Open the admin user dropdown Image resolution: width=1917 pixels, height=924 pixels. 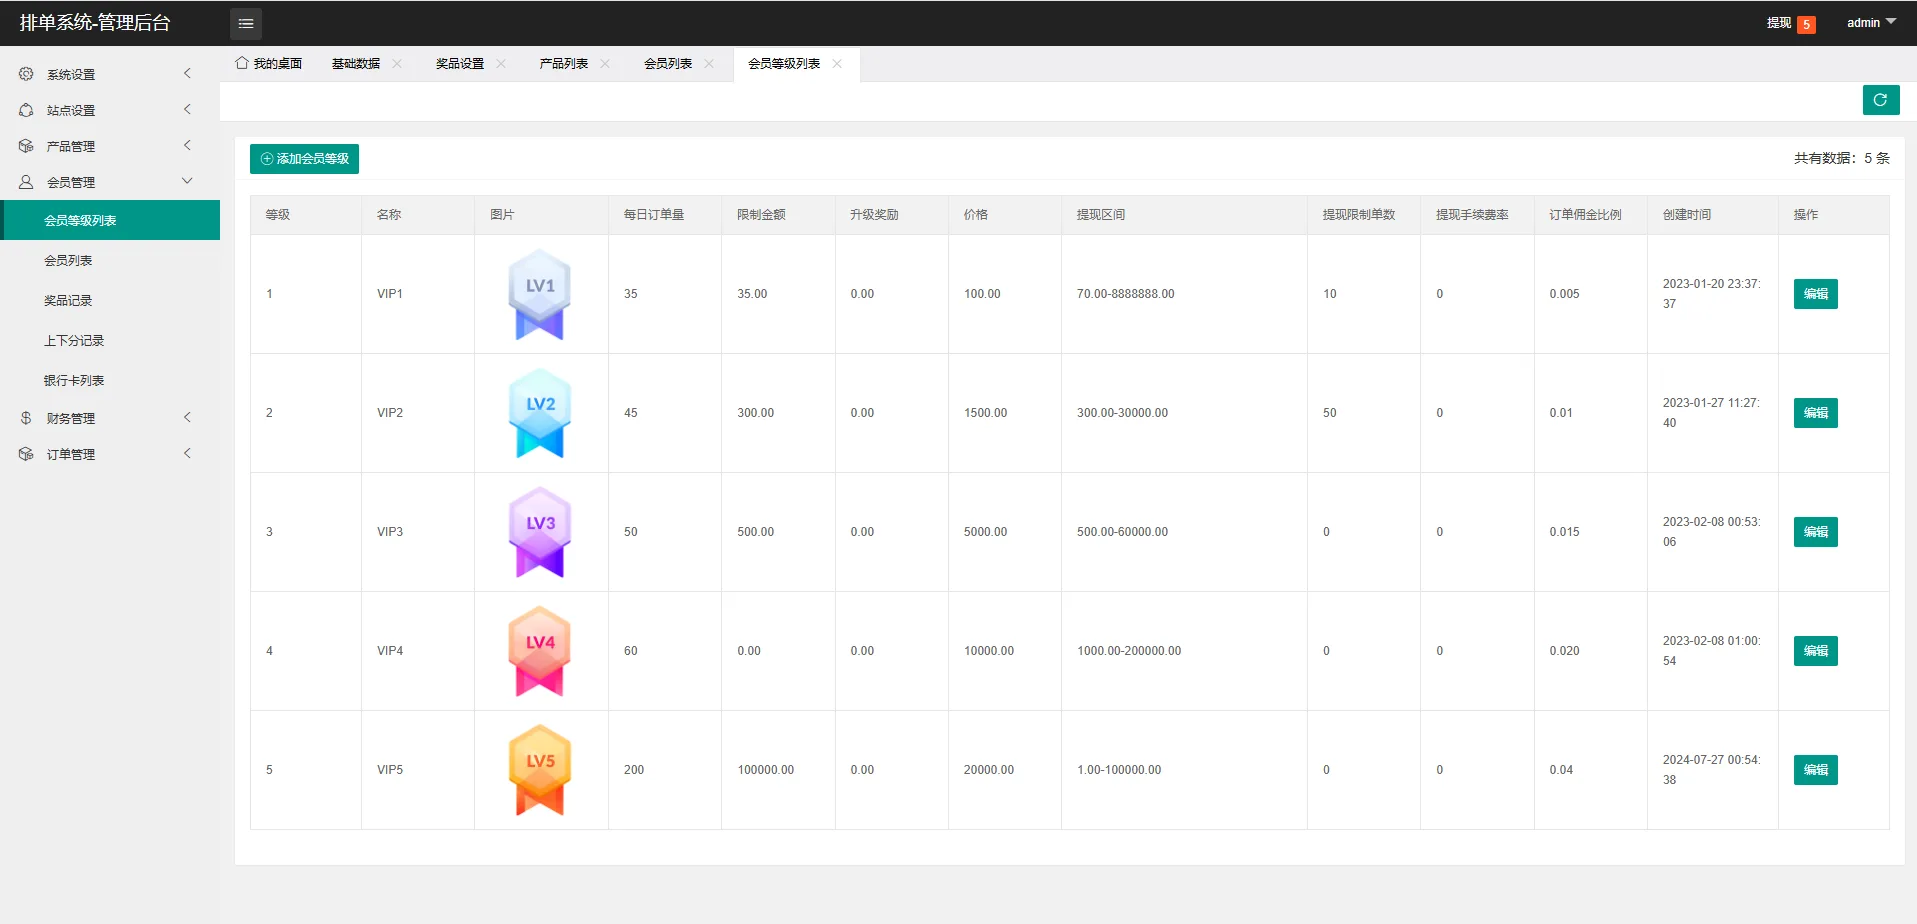pyautogui.click(x=1870, y=23)
